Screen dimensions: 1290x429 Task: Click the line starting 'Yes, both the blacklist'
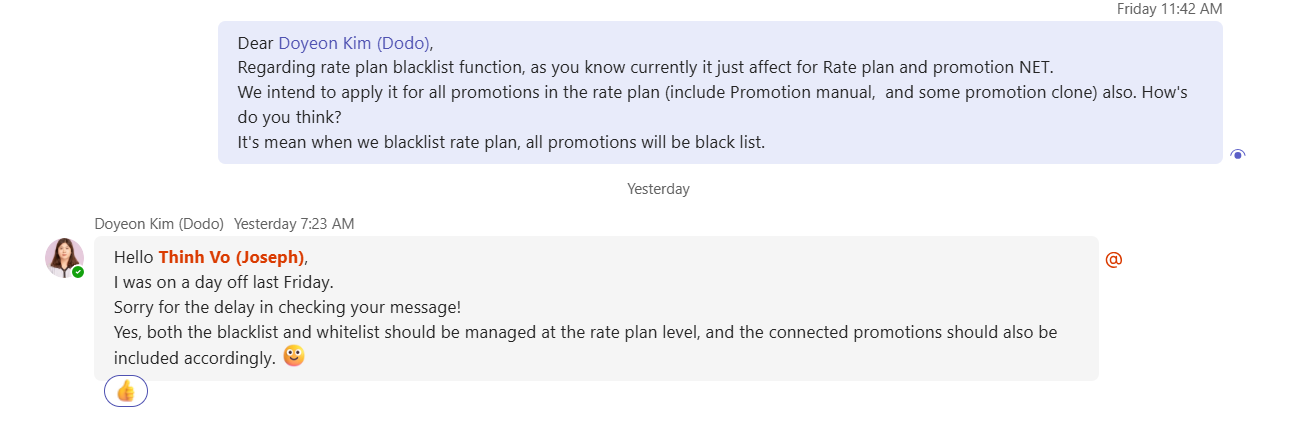(x=585, y=332)
